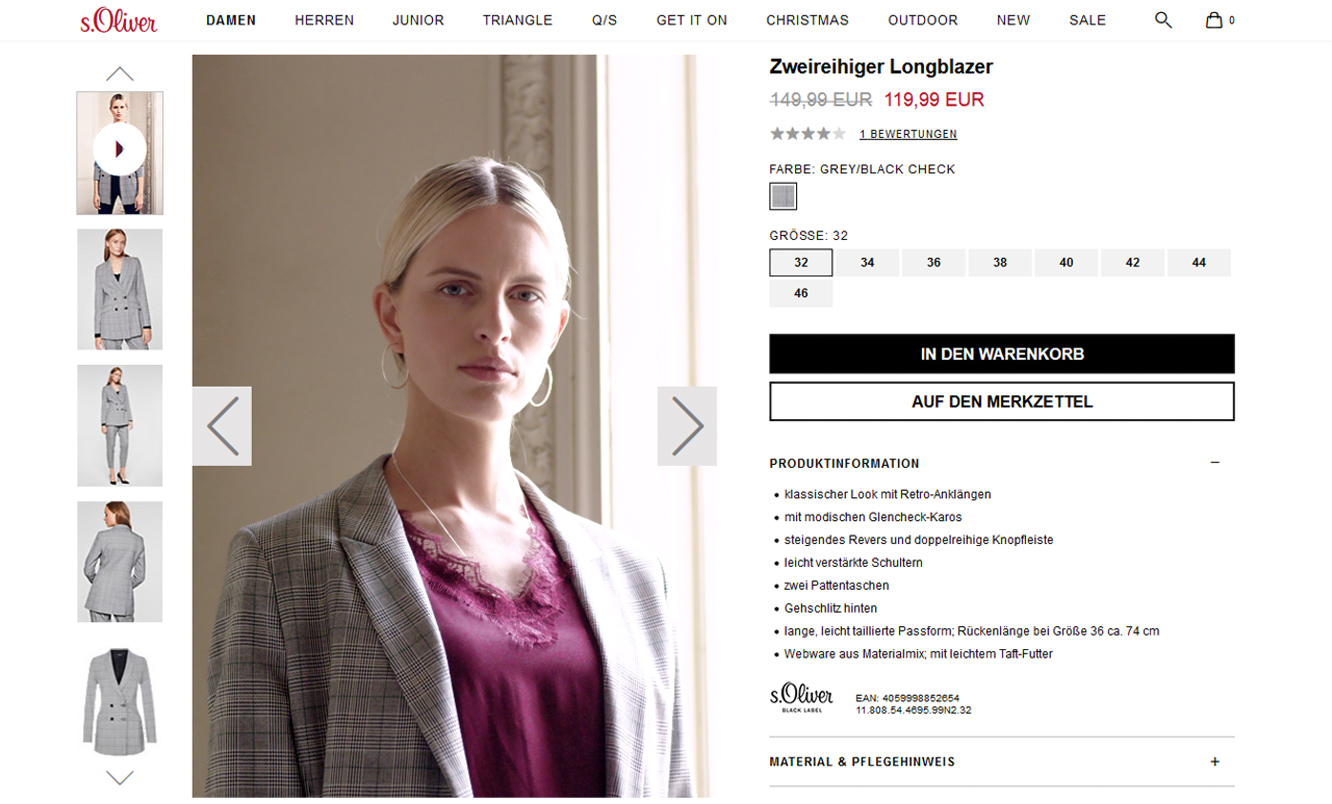The height and width of the screenshot is (804, 1332).
Task: Open the search magnifier icon
Action: click(1163, 20)
